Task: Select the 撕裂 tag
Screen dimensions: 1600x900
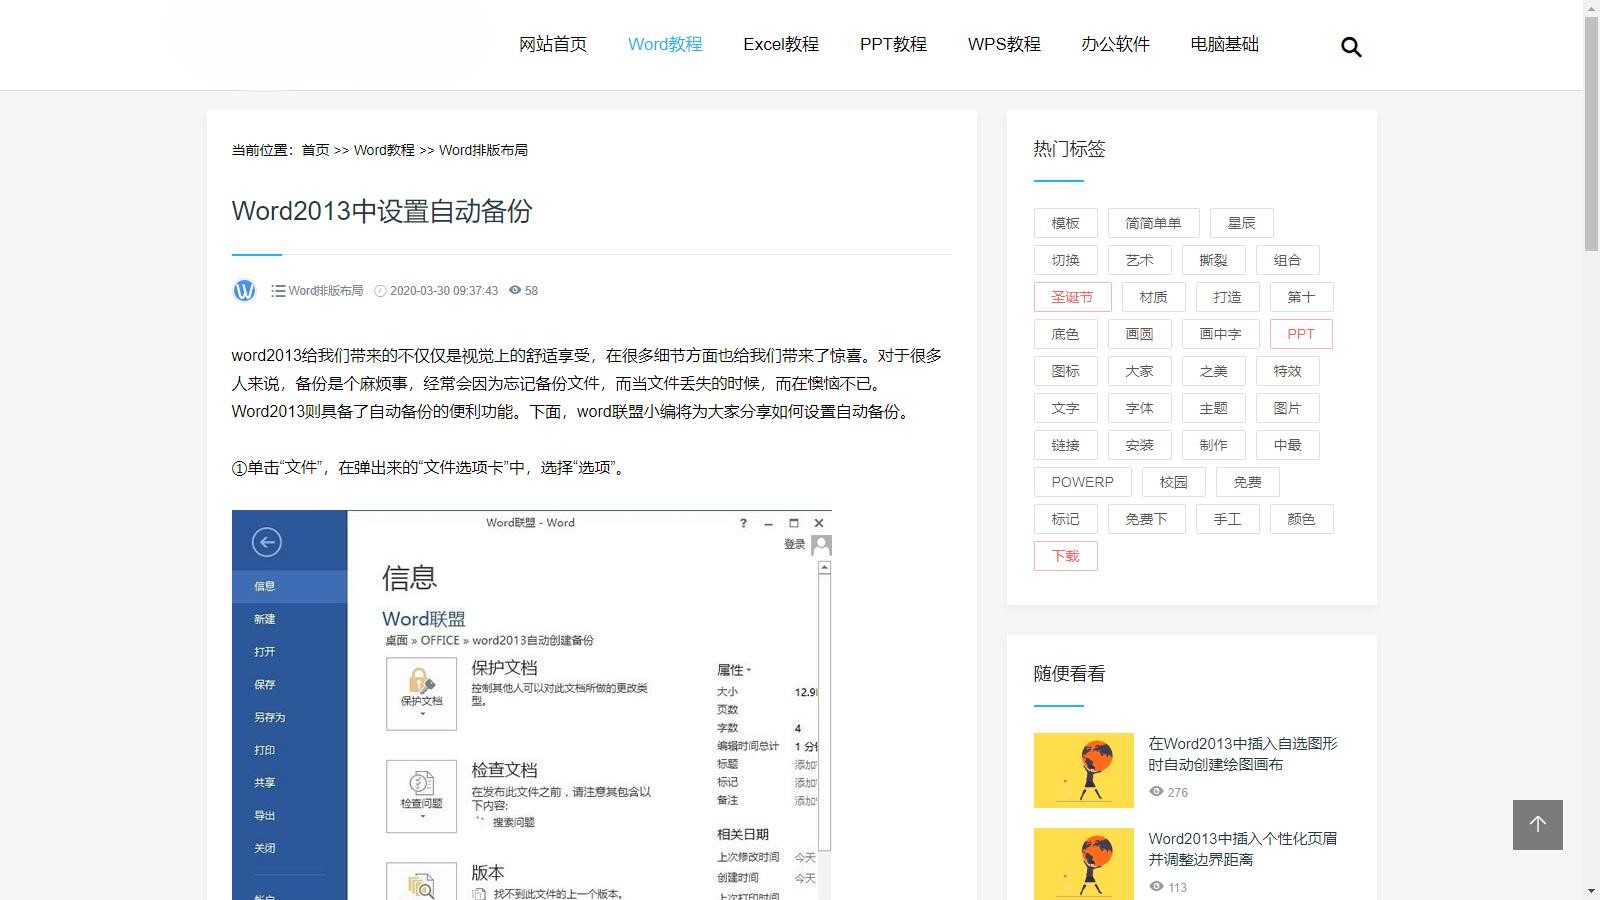Action: pyautogui.click(x=1214, y=260)
